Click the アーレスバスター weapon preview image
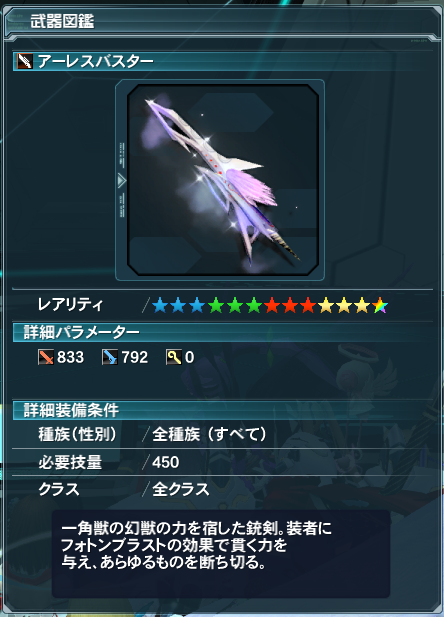 tap(223, 180)
